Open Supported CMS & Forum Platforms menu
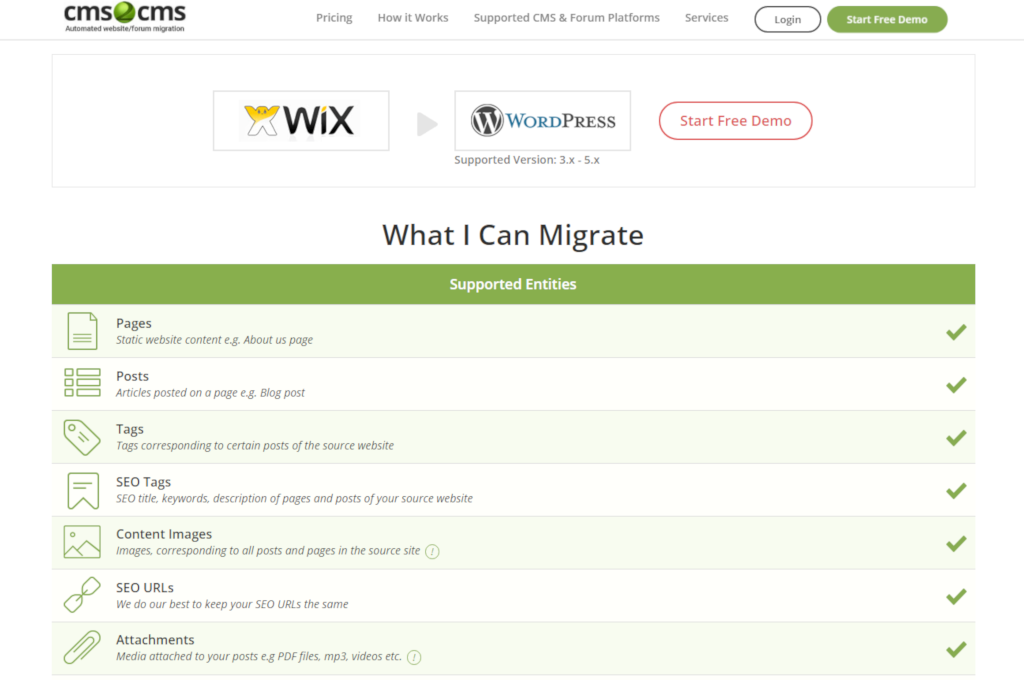This screenshot has height=680, width=1024. tap(566, 18)
